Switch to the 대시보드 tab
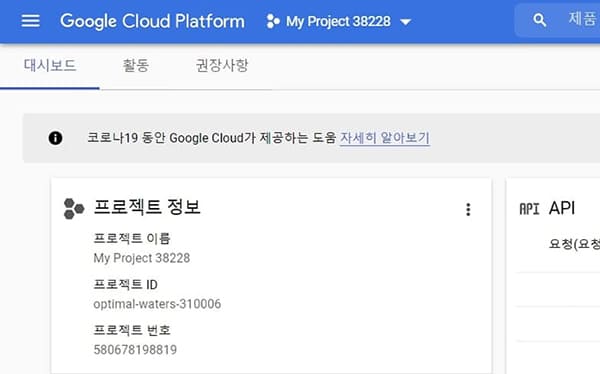Viewport: 600px width, 374px height. click(x=50, y=66)
